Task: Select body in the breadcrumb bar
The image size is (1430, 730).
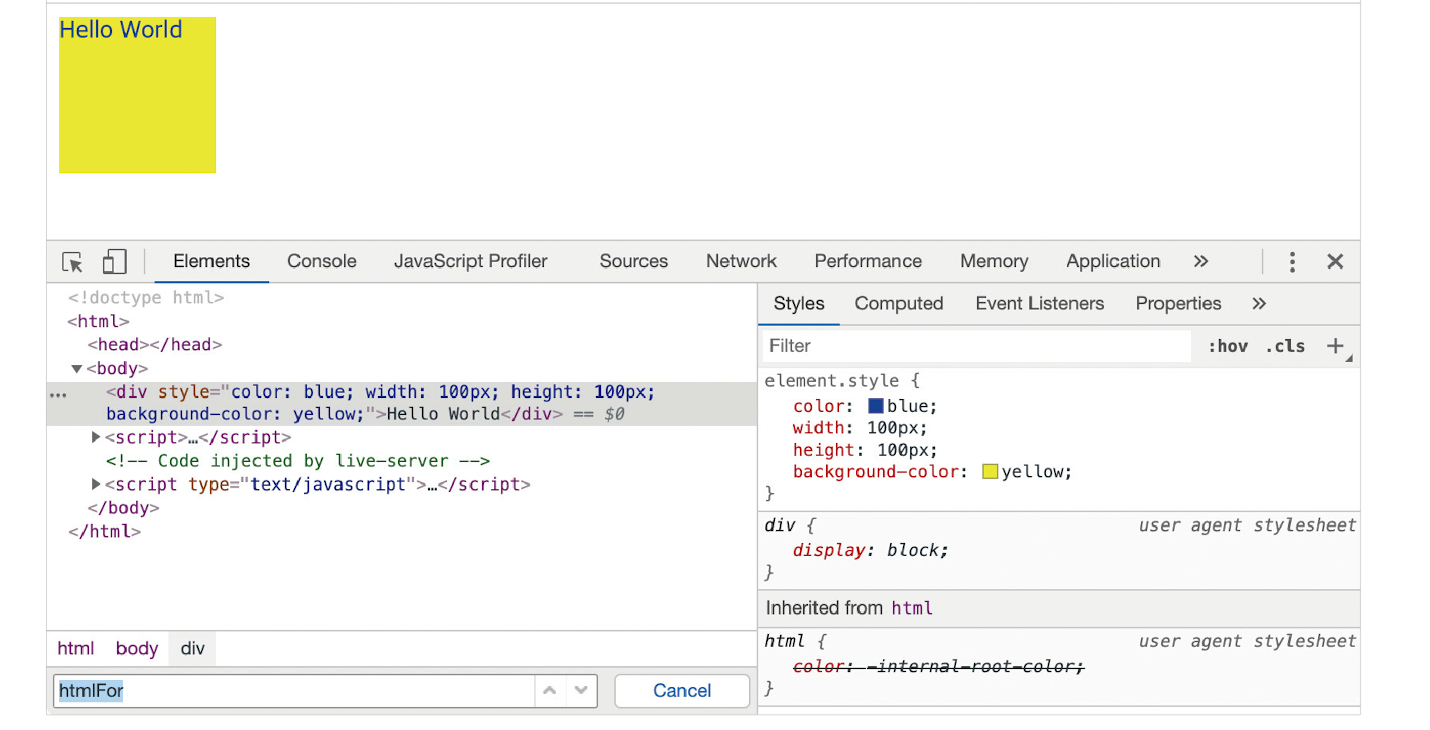Action: point(137,649)
